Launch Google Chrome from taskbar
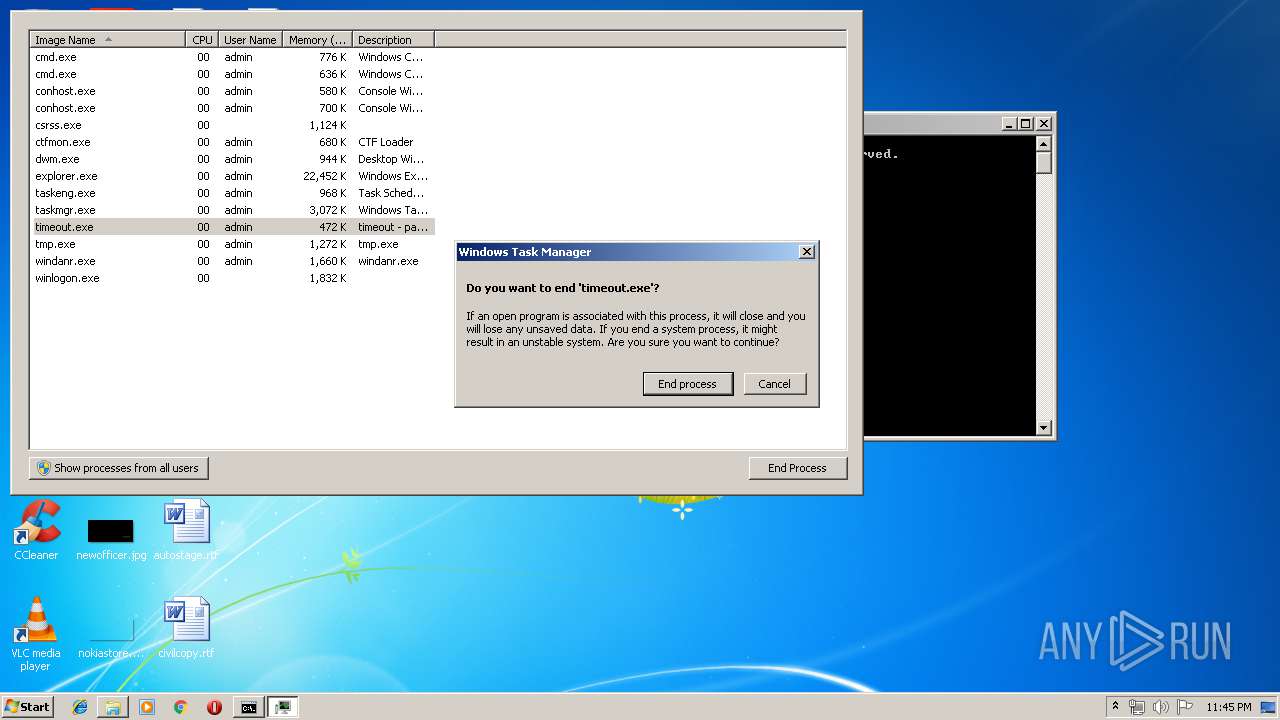This screenshot has height=720, width=1280. [x=180, y=707]
